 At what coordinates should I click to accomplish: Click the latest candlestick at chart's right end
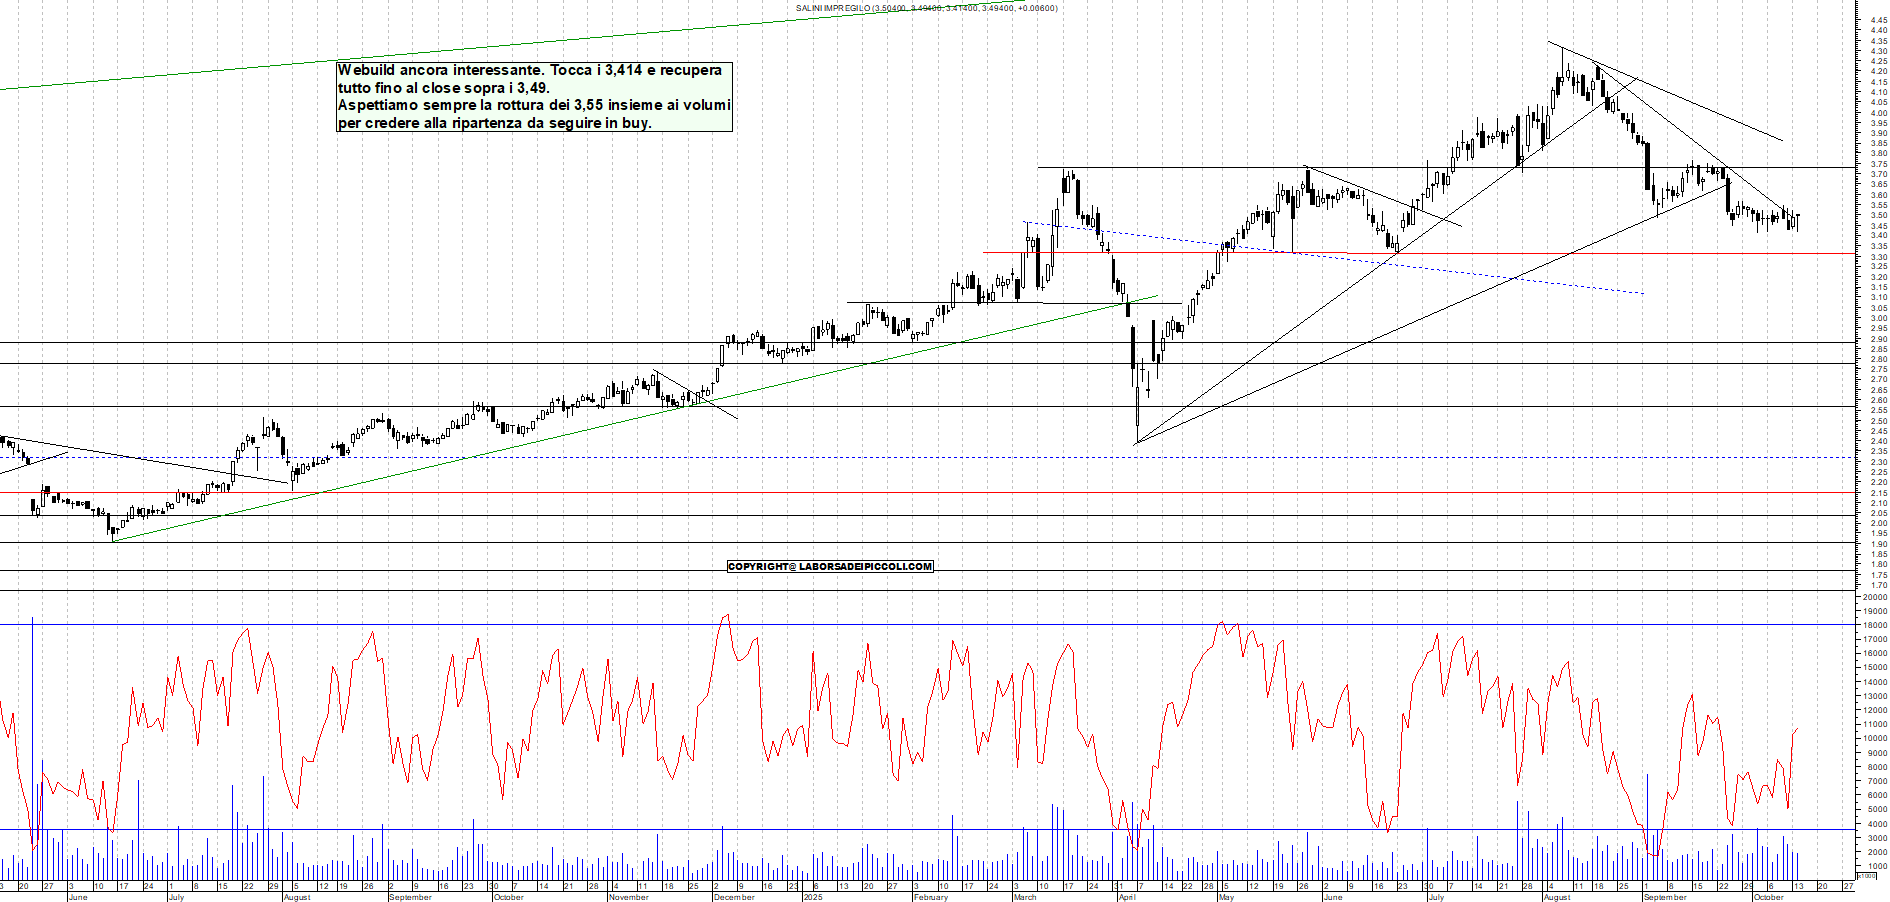pyautogui.click(x=1797, y=221)
